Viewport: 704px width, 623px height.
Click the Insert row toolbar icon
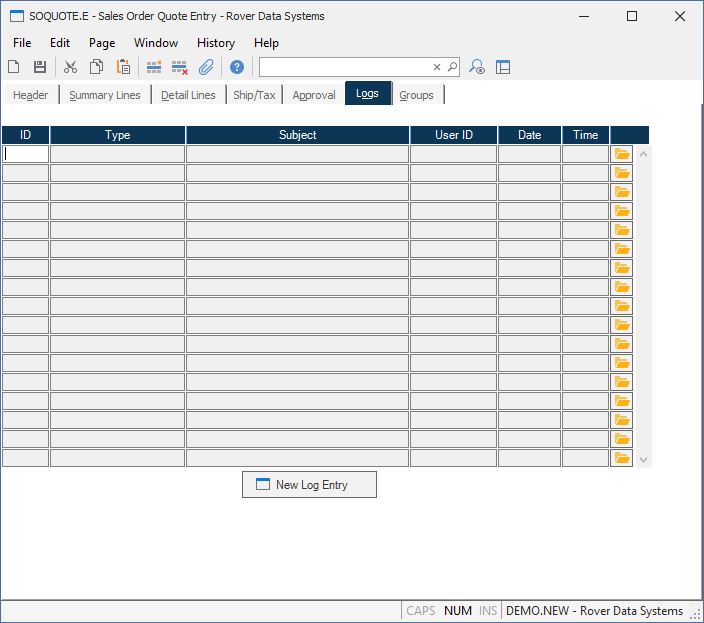coord(154,67)
